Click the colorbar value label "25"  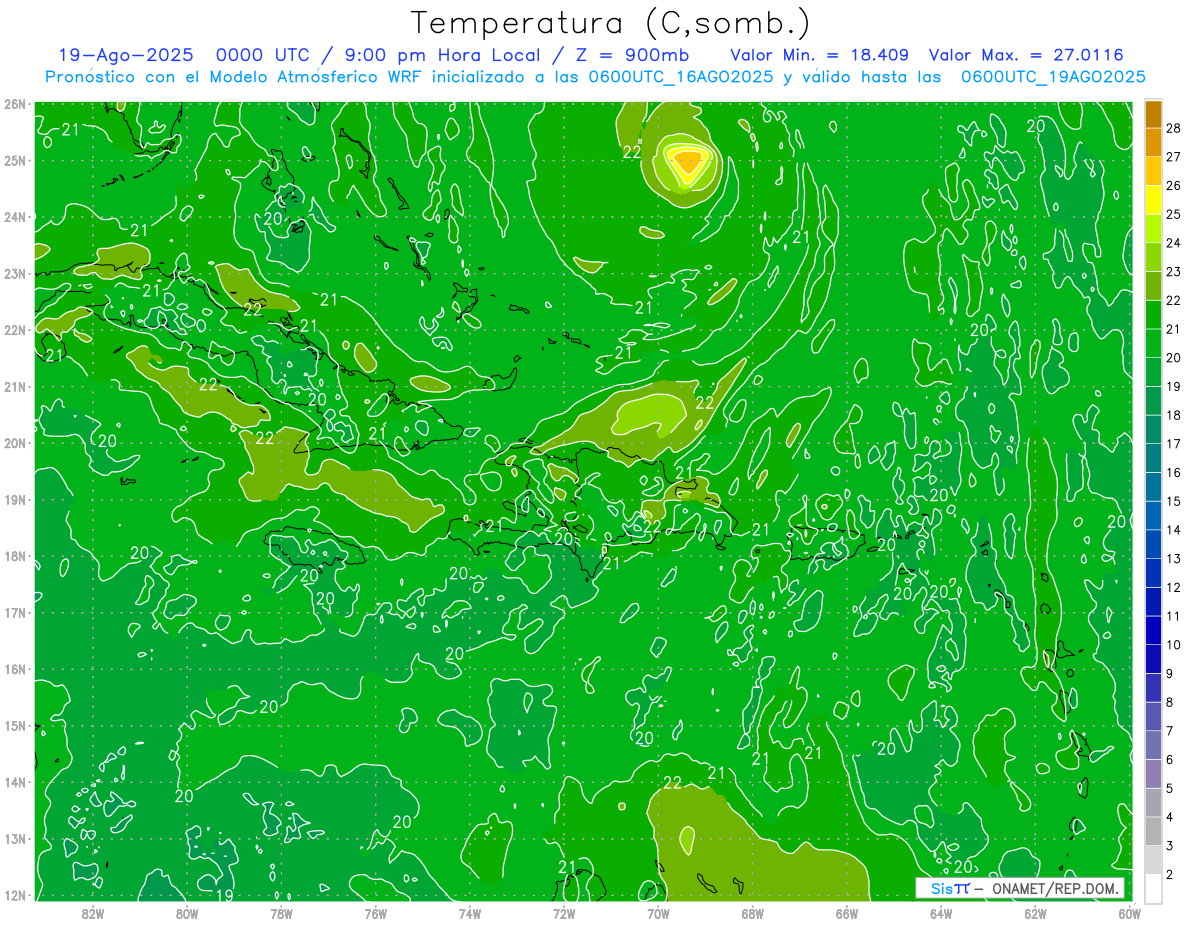click(x=1174, y=214)
